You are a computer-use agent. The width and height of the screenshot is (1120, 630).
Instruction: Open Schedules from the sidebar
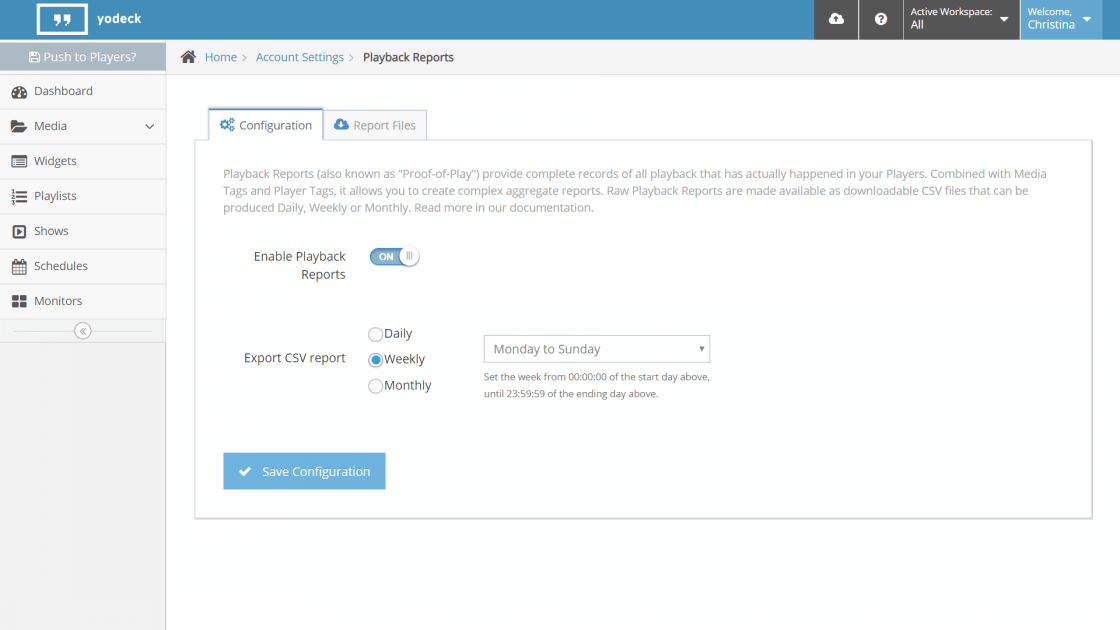(60, 266)
